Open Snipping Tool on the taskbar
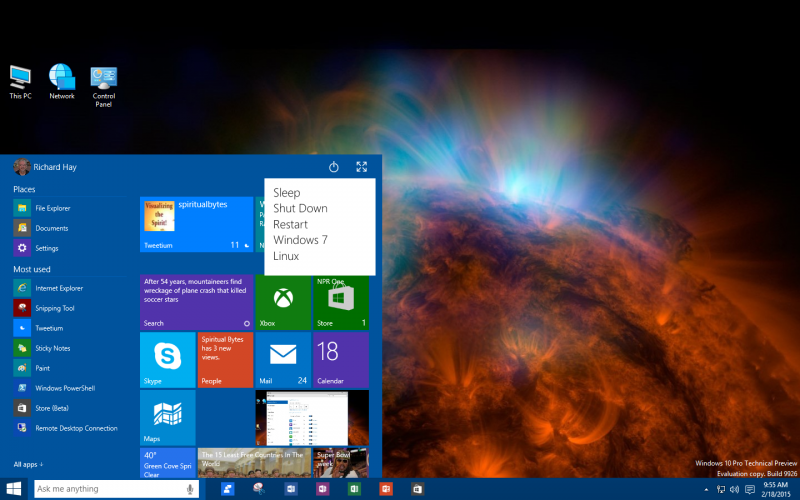 pos(259,489)
